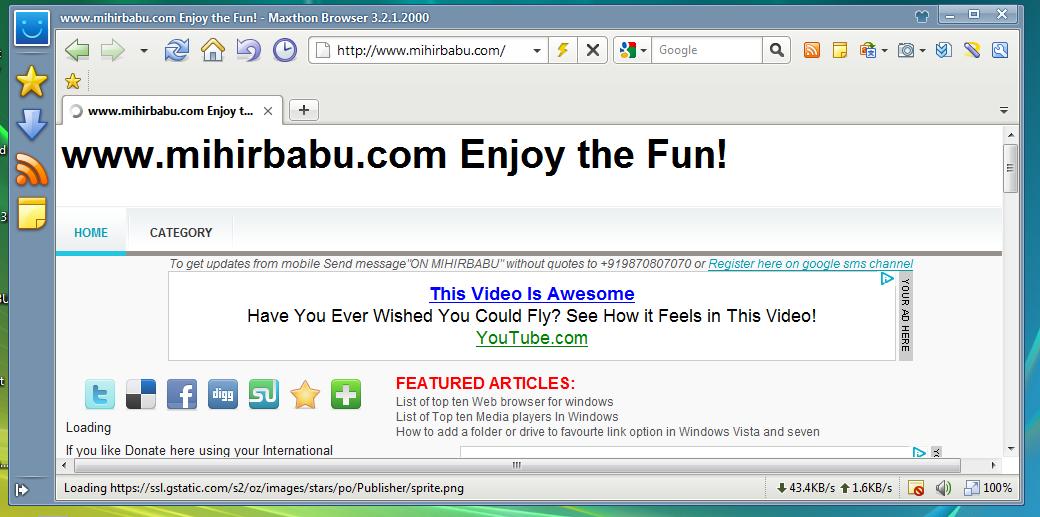Open the screen capture dropdown arrow
This screenshot has height=517, width=1040.
tap(923, 50)
